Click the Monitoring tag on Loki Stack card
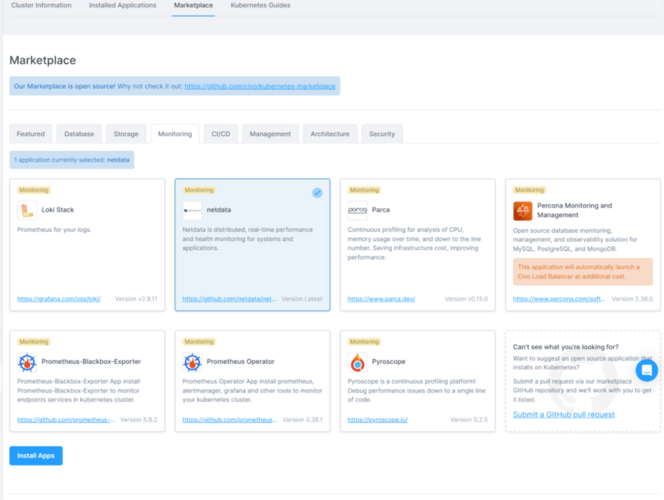 pyautogui.click(x=33, y=190)
